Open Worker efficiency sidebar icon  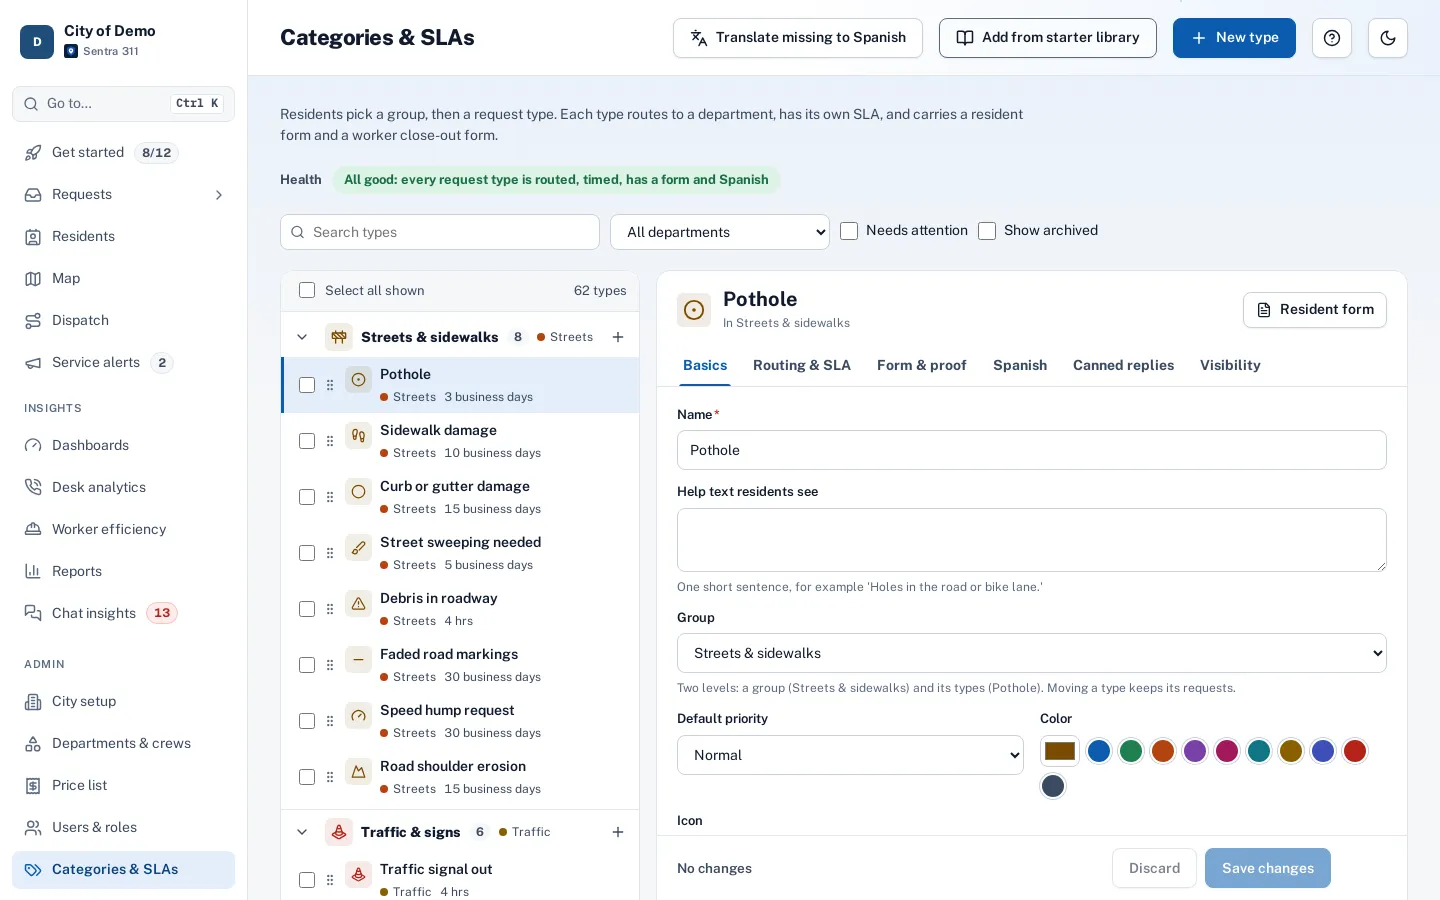(33, 529)
